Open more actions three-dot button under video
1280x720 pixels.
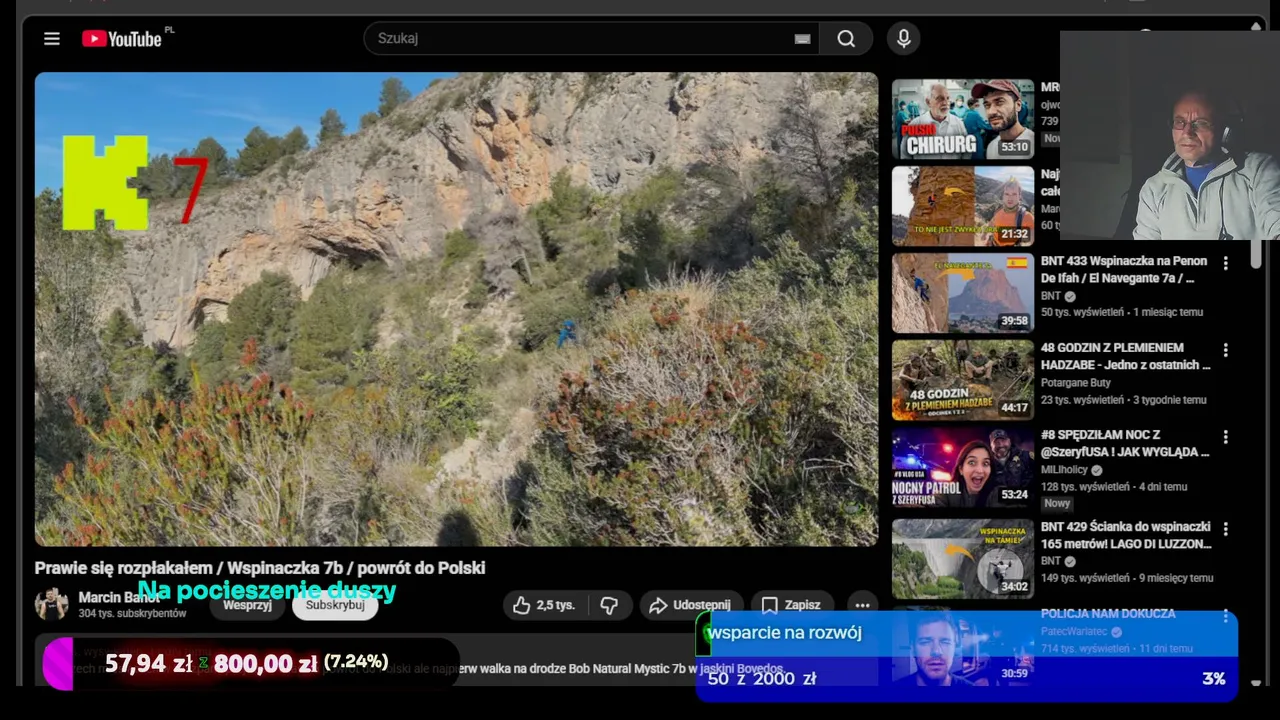862,605
